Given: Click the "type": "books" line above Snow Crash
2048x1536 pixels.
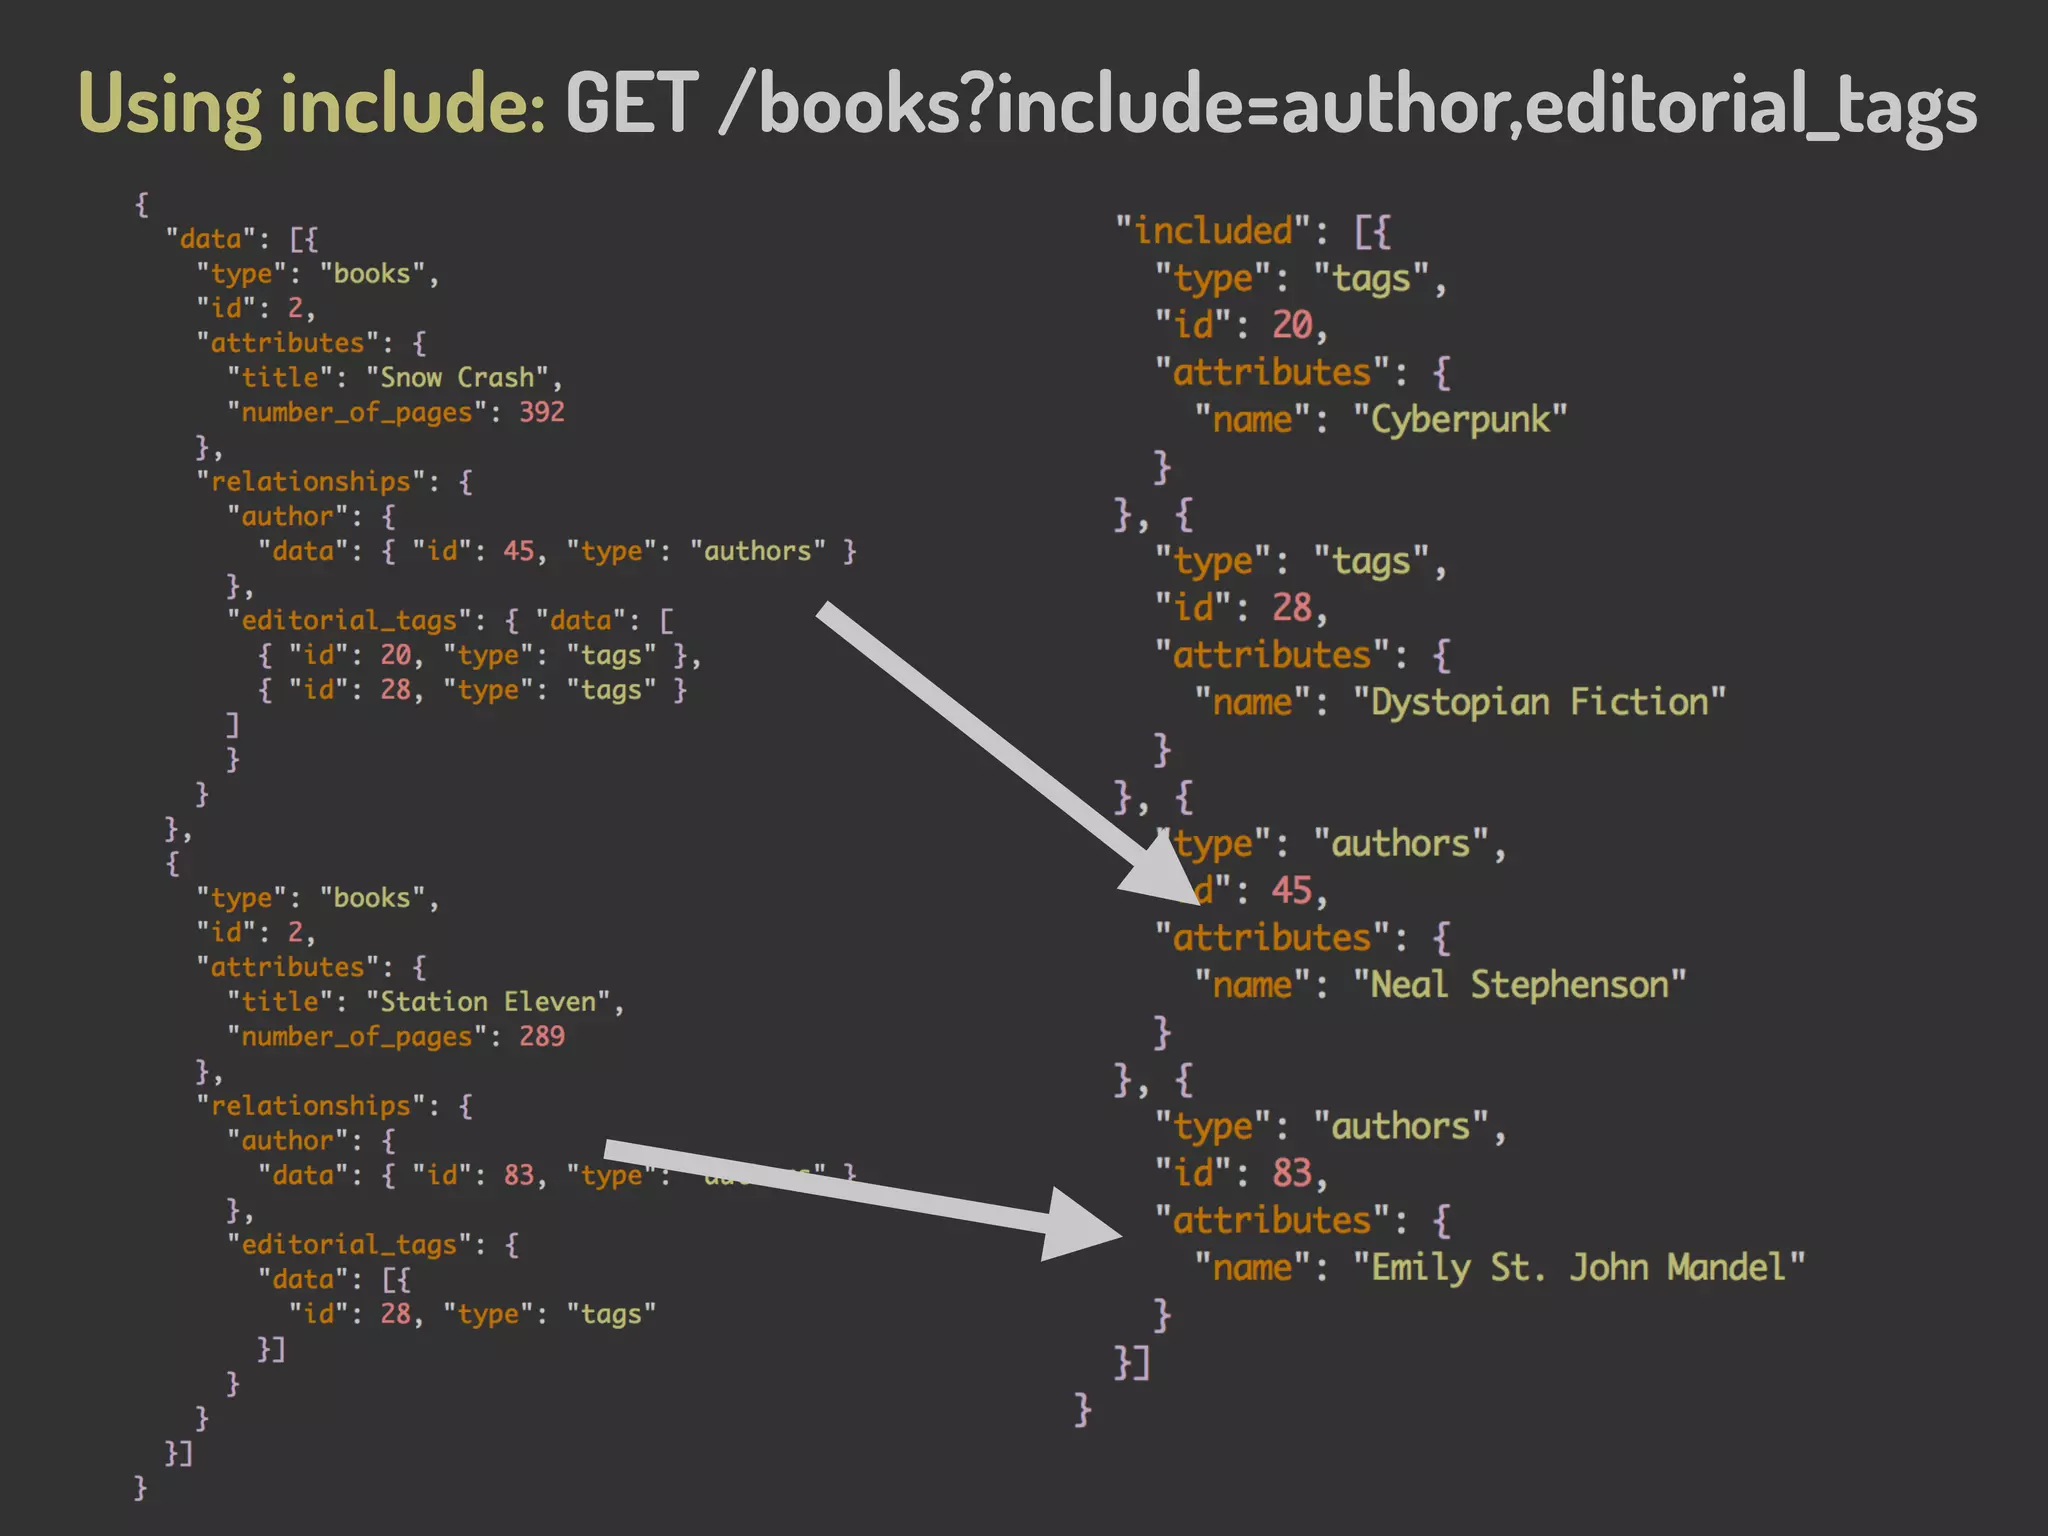Looking at the screenshot, I should [318, 274].
